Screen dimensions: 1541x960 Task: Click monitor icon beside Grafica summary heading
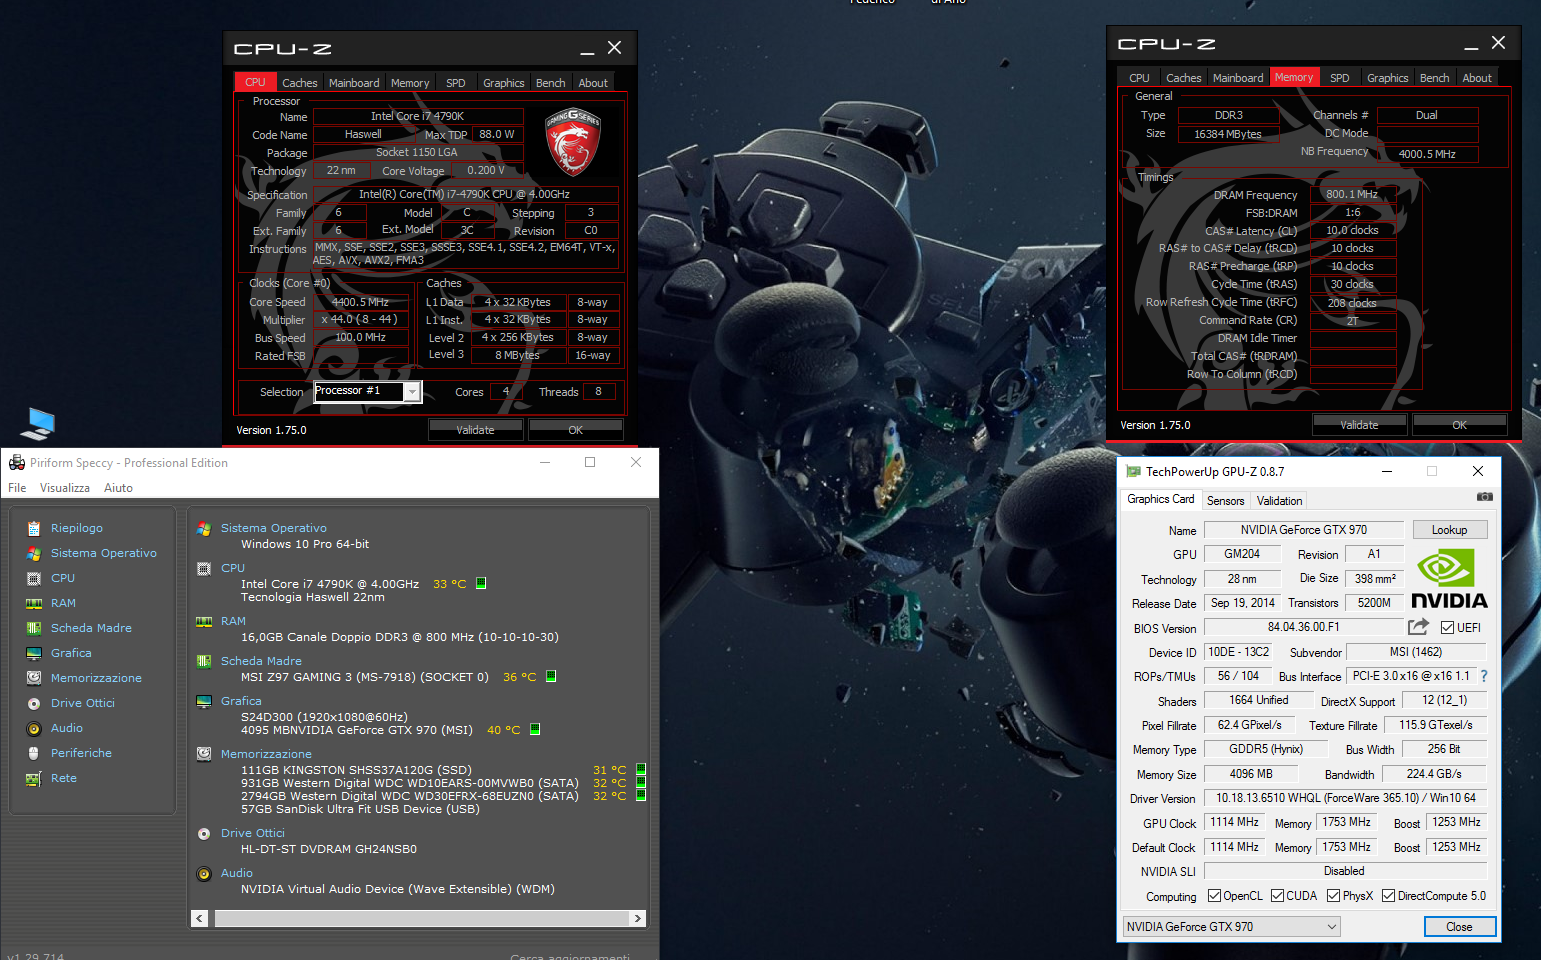click(x=204, y=701)
